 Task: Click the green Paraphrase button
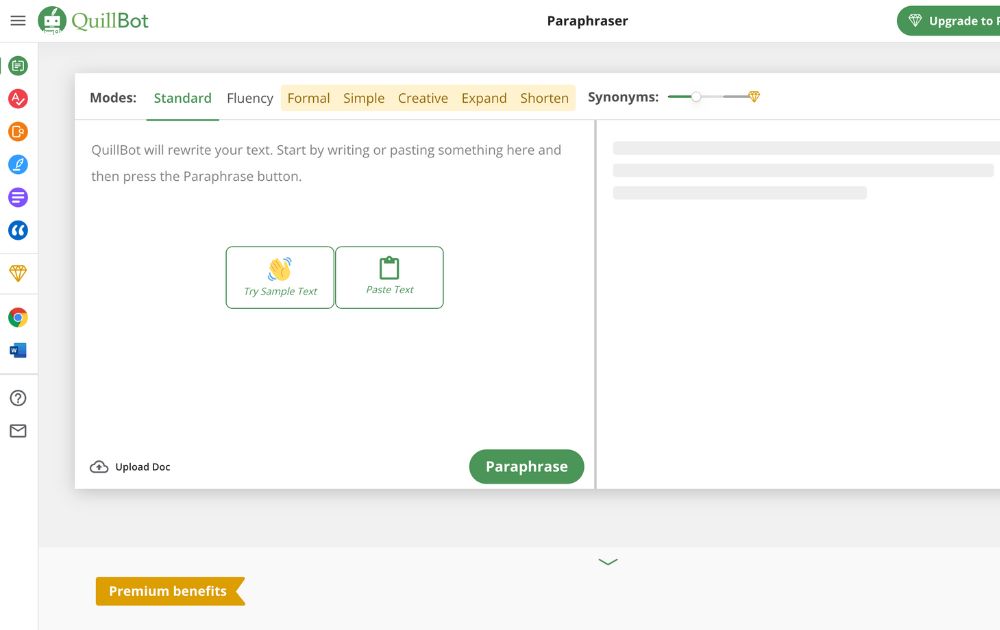(x=527, y=467)
